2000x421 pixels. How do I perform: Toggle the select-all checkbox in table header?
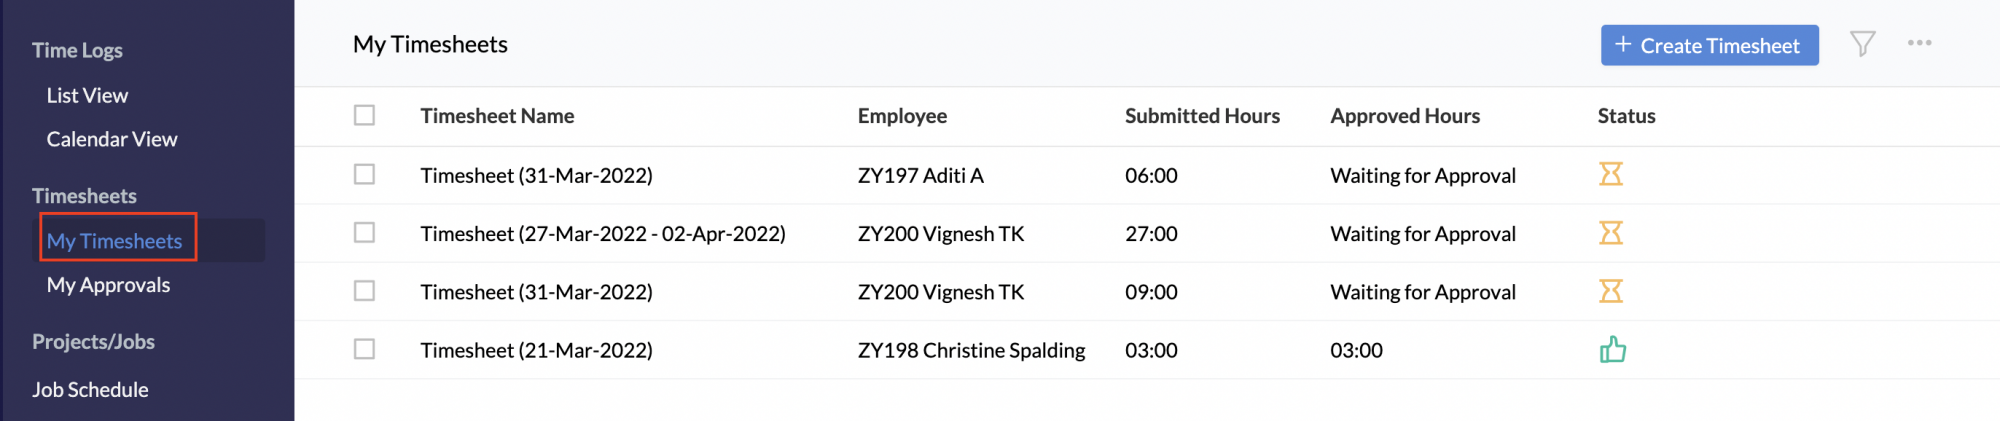coord(364,115)
